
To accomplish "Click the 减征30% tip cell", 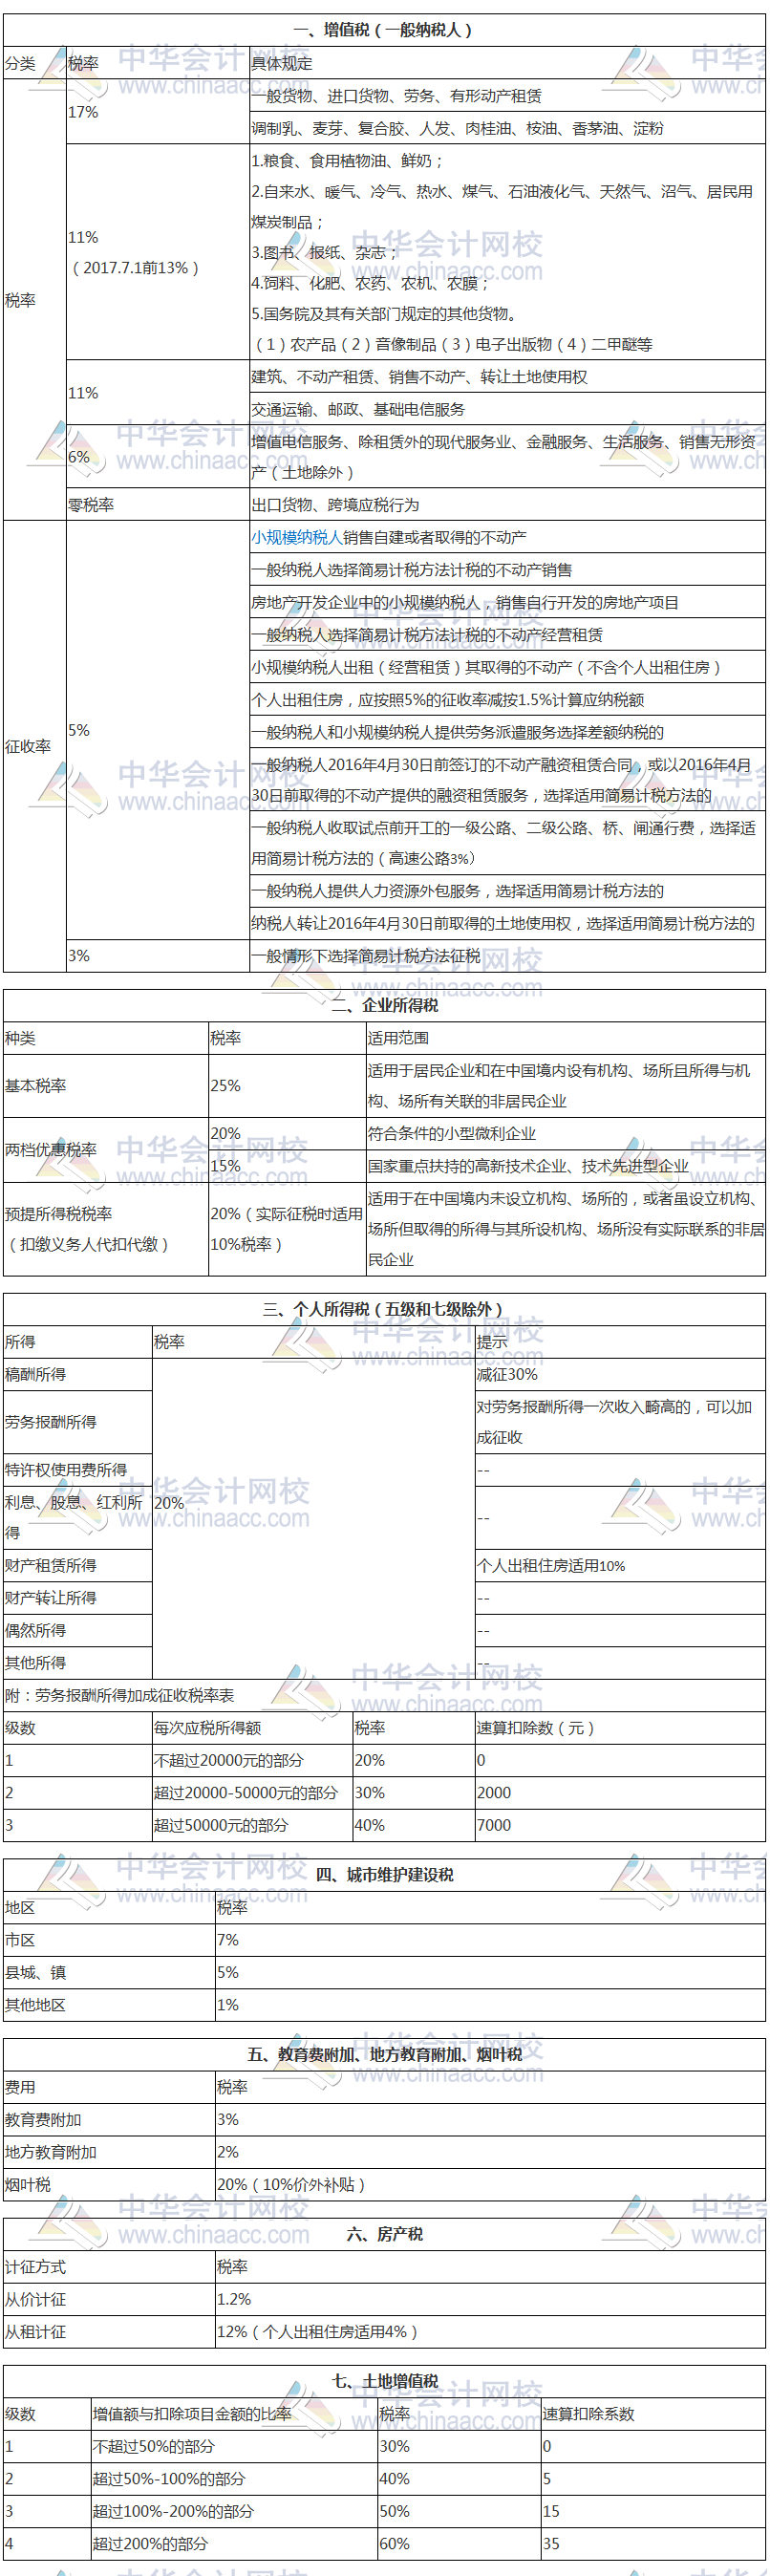I will 507,1374.
